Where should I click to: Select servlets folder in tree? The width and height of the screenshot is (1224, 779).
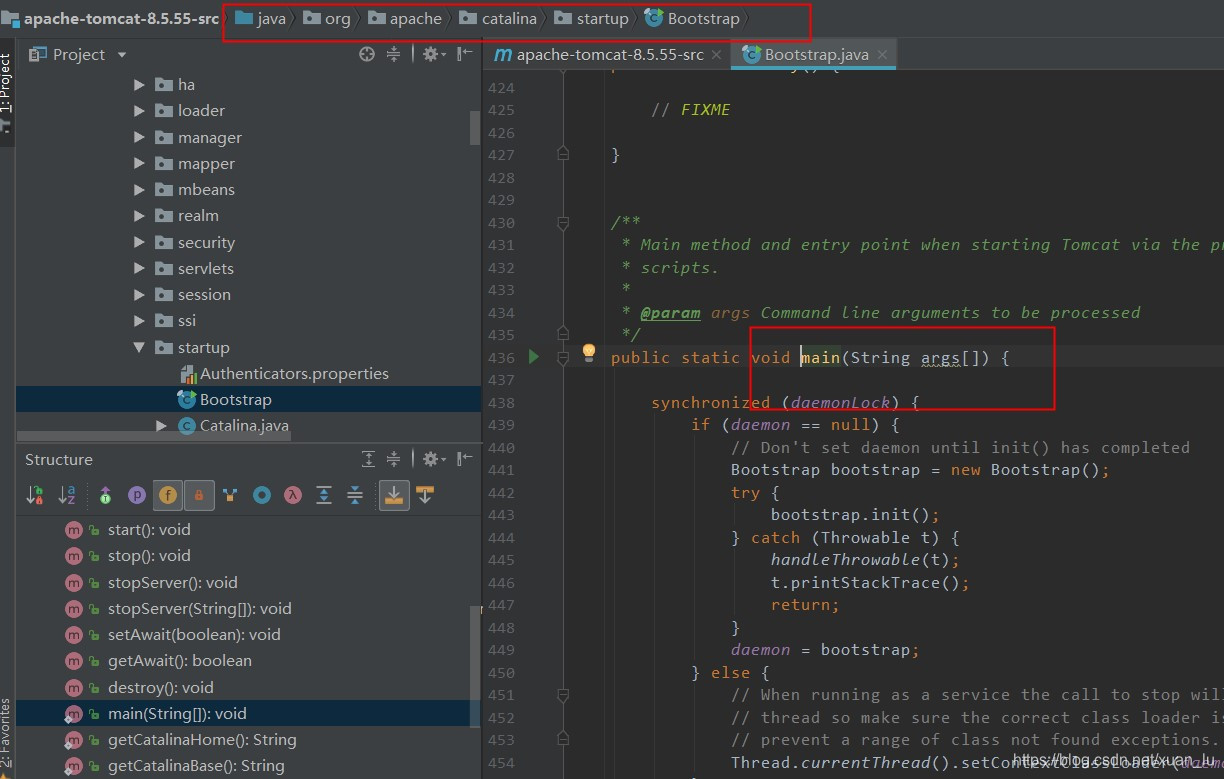pyautogui.click(x=195, y=268)
